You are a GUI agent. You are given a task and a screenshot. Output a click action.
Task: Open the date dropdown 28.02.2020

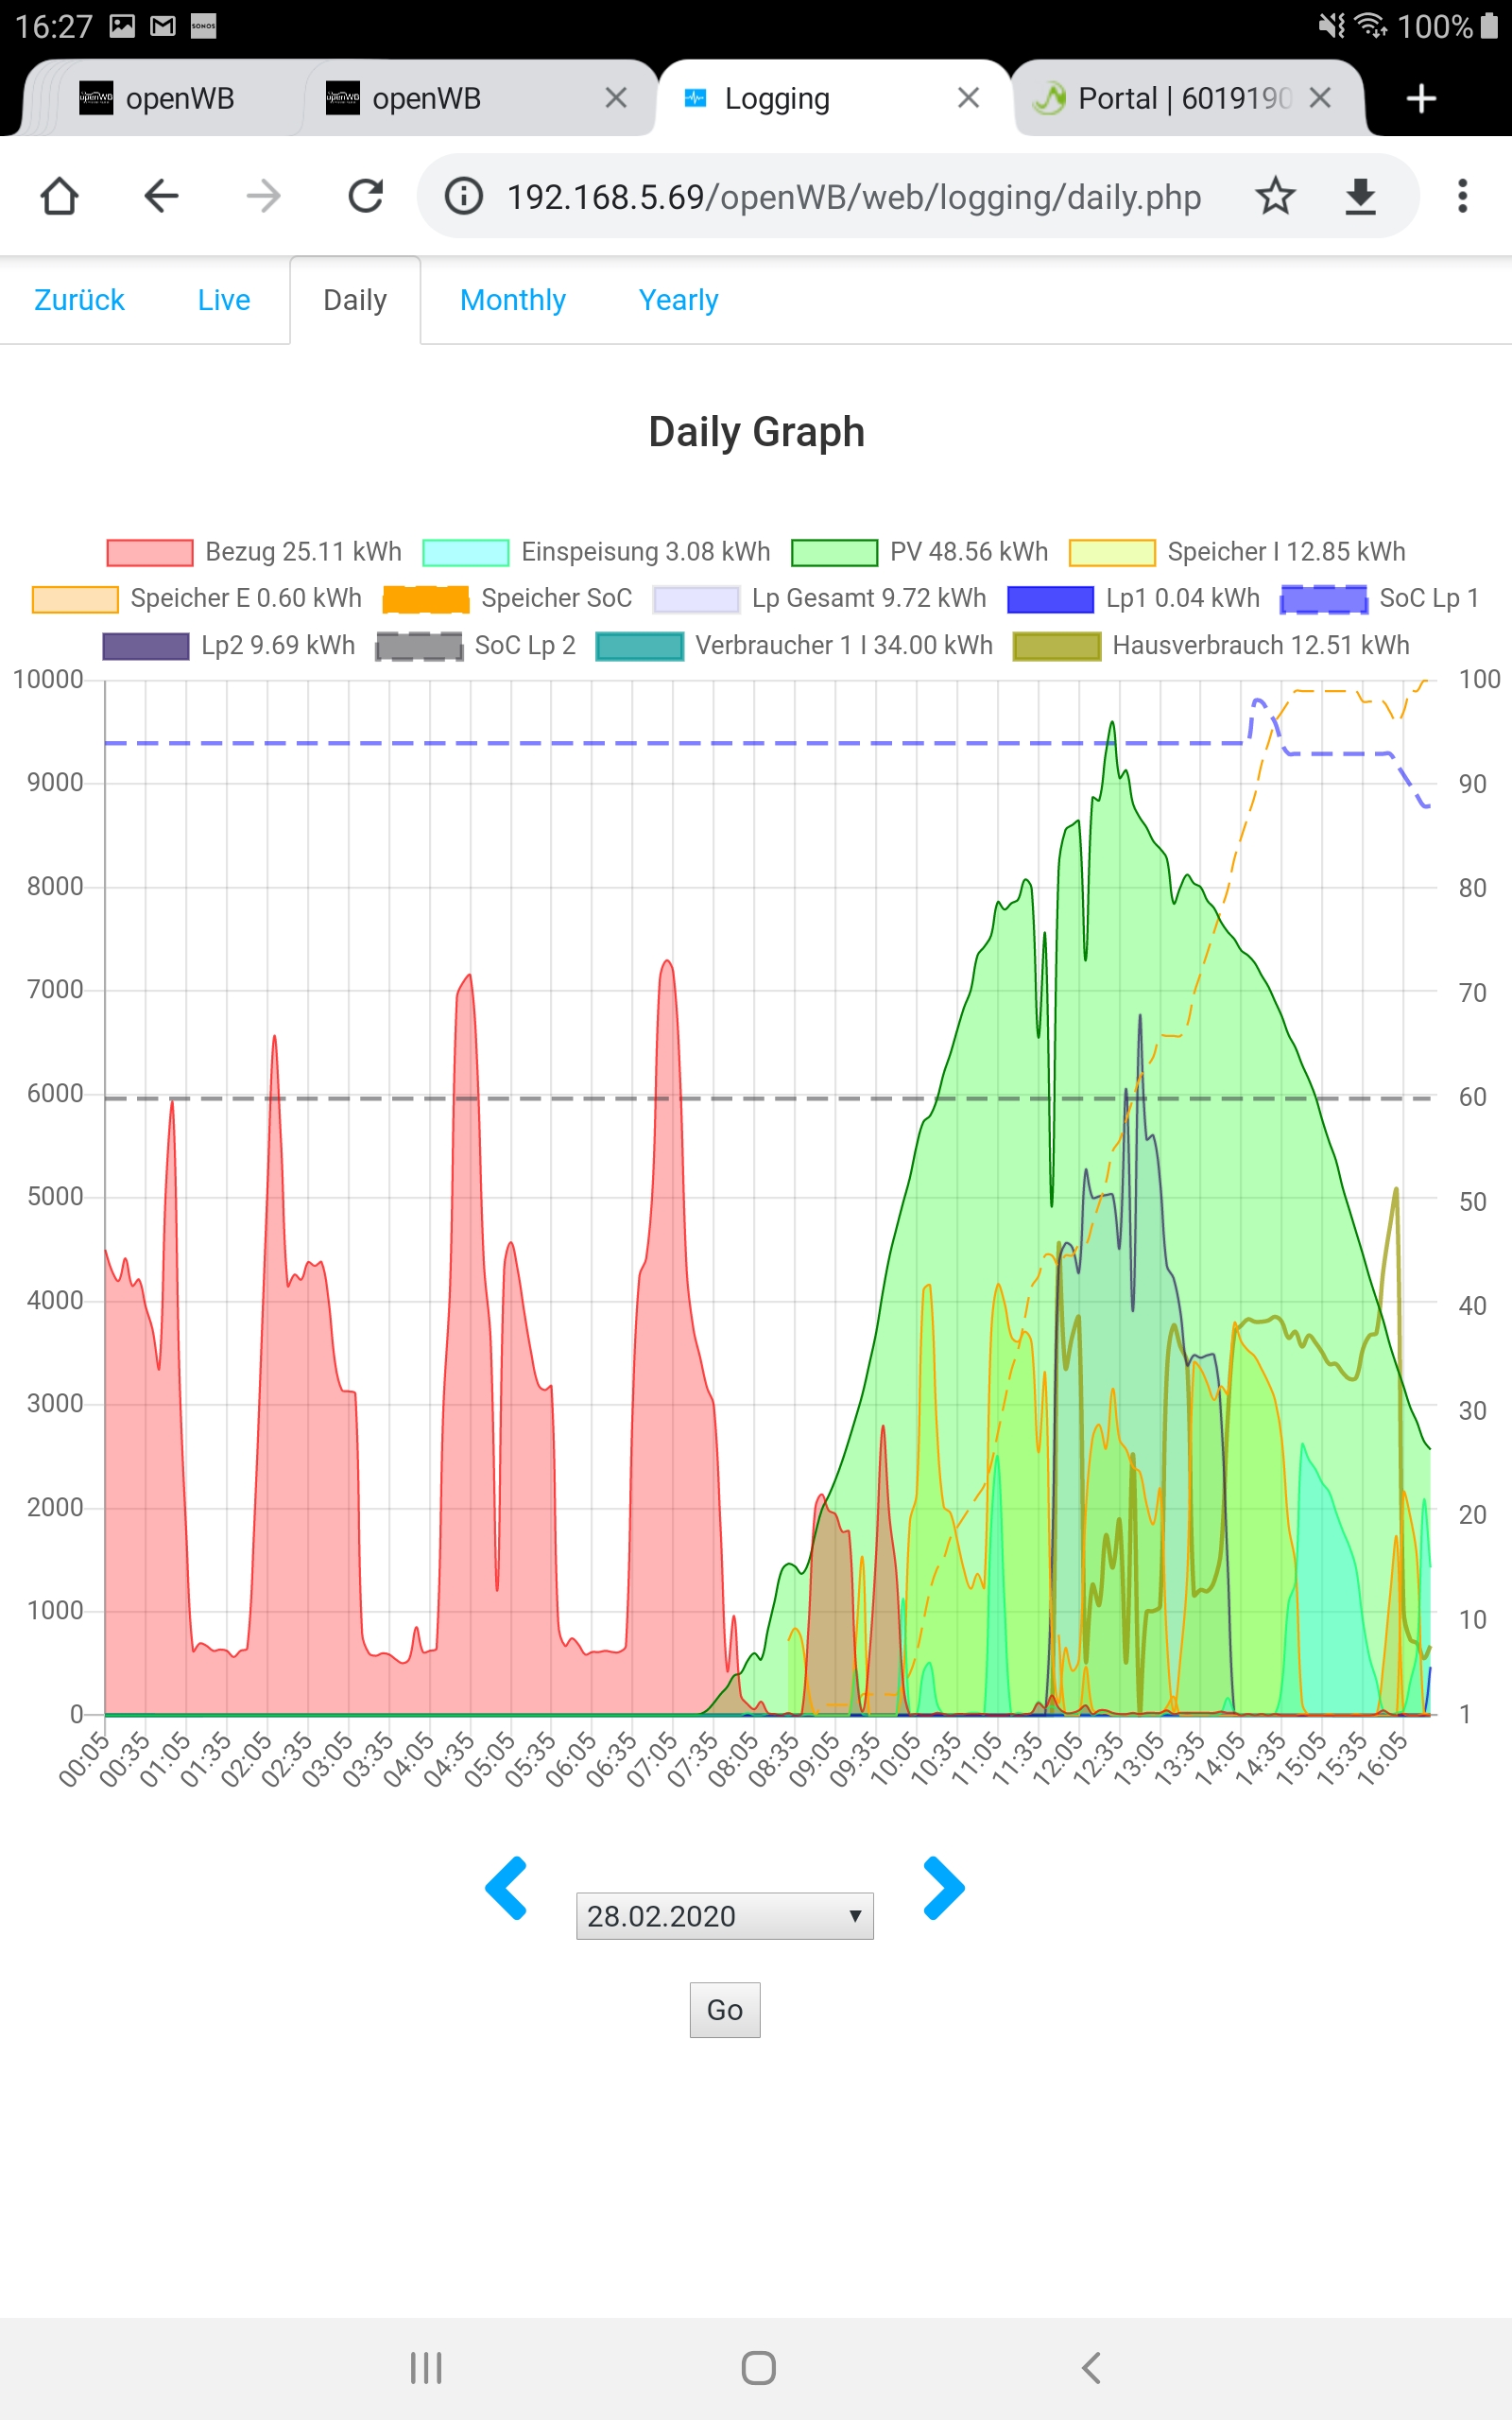[725, 1916]
